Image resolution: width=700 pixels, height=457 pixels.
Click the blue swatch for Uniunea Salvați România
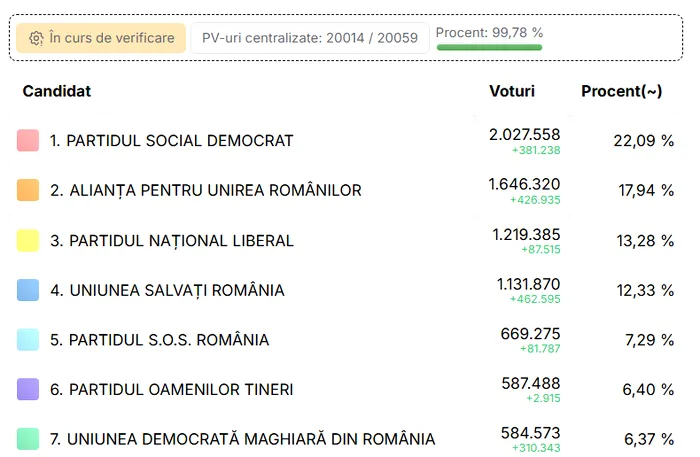click(28, 290)
